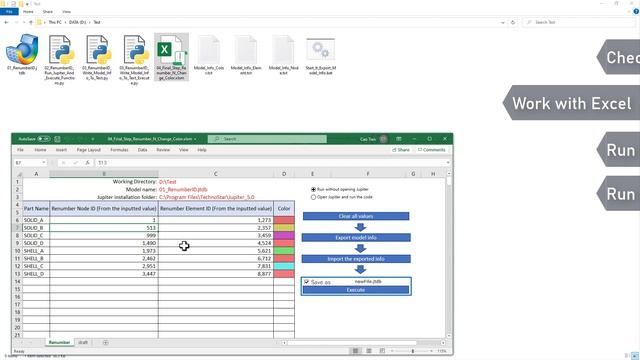Screen dimensions: 640x360
Task: Open the Explorer View tab
Action: 66,12
